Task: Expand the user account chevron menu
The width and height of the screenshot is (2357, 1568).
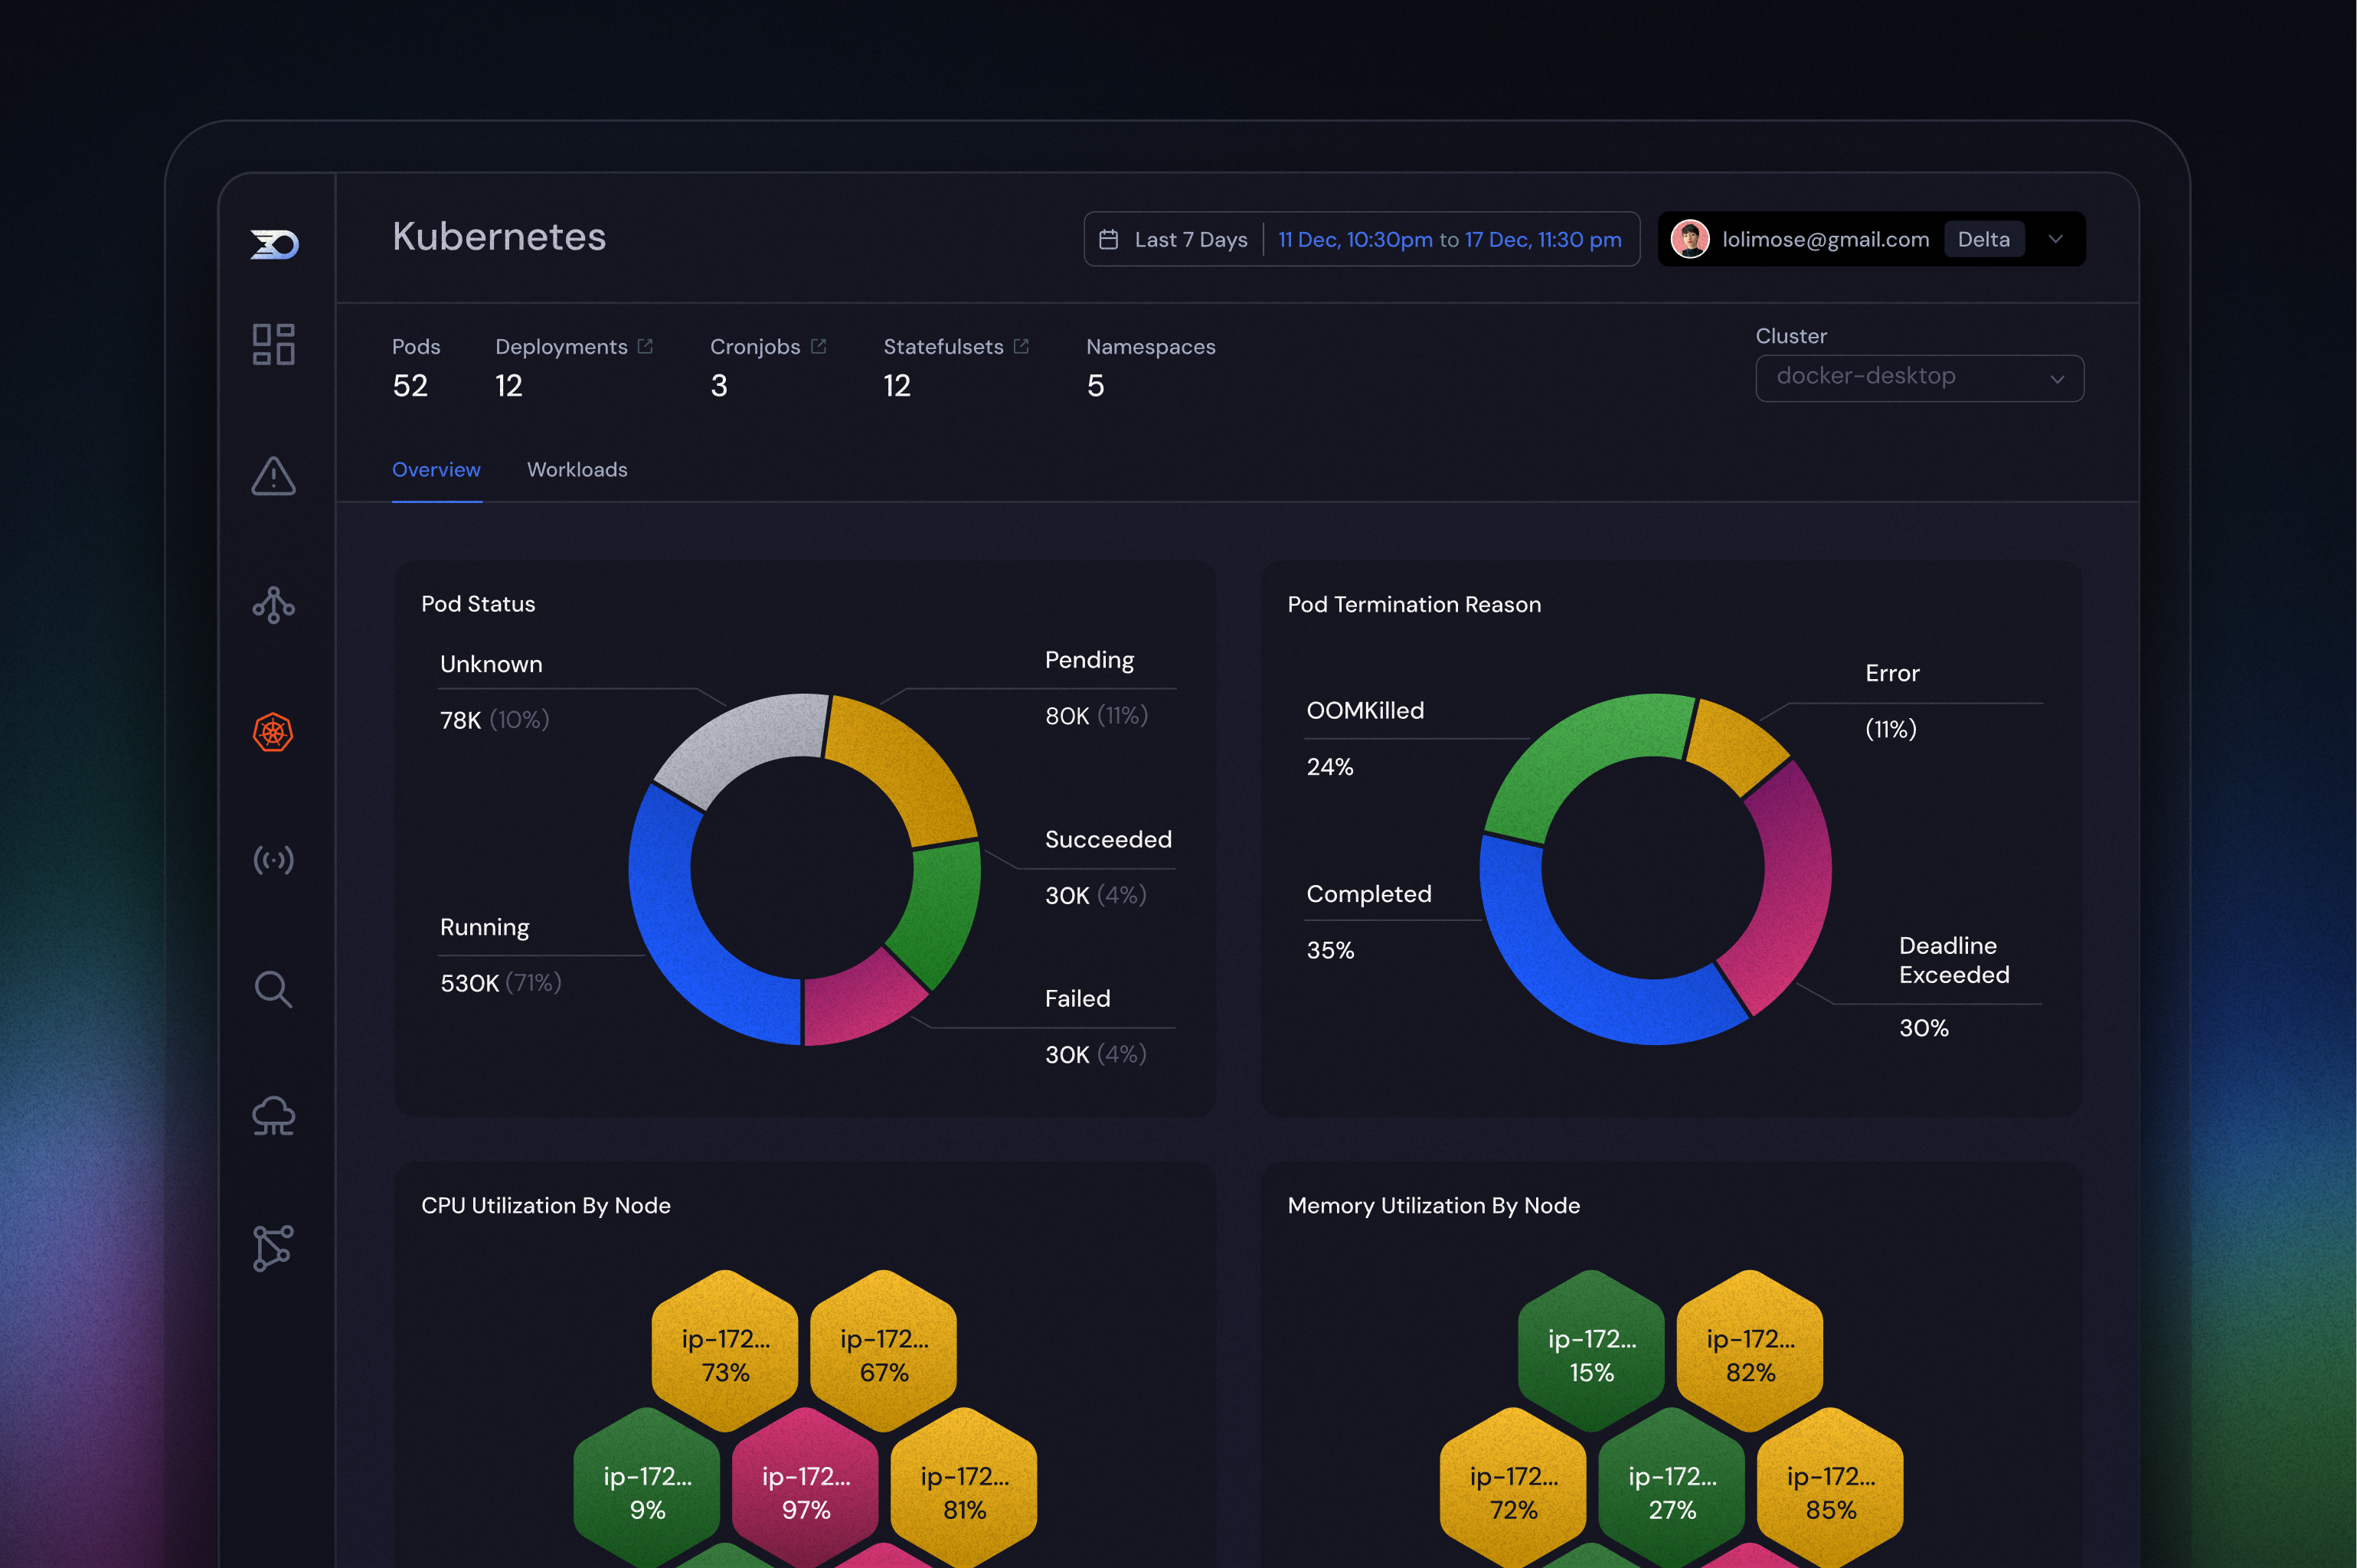Action: 2055,239
